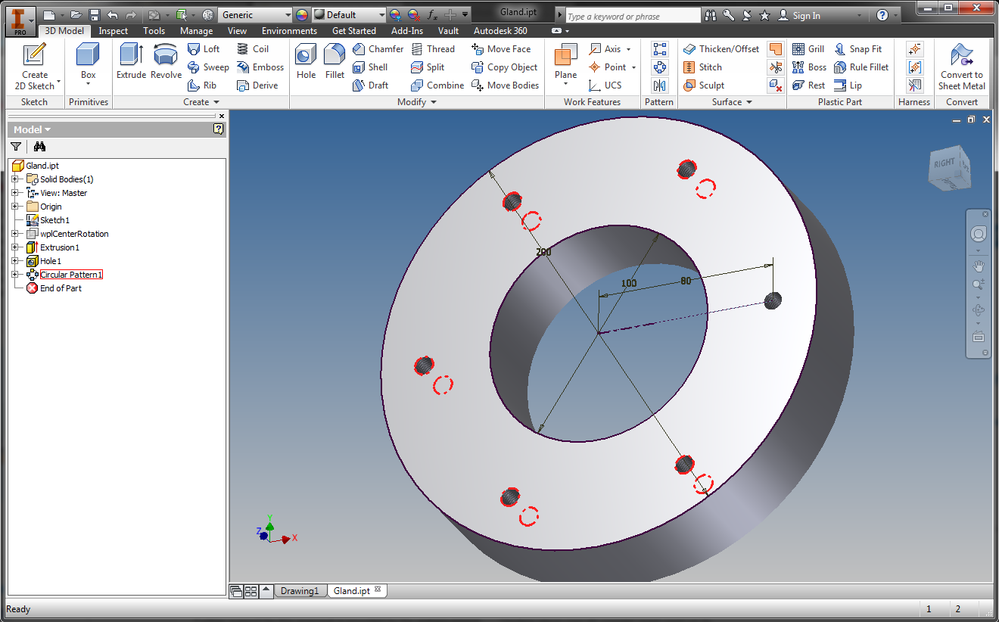Click the Split tool

point(428,67)
